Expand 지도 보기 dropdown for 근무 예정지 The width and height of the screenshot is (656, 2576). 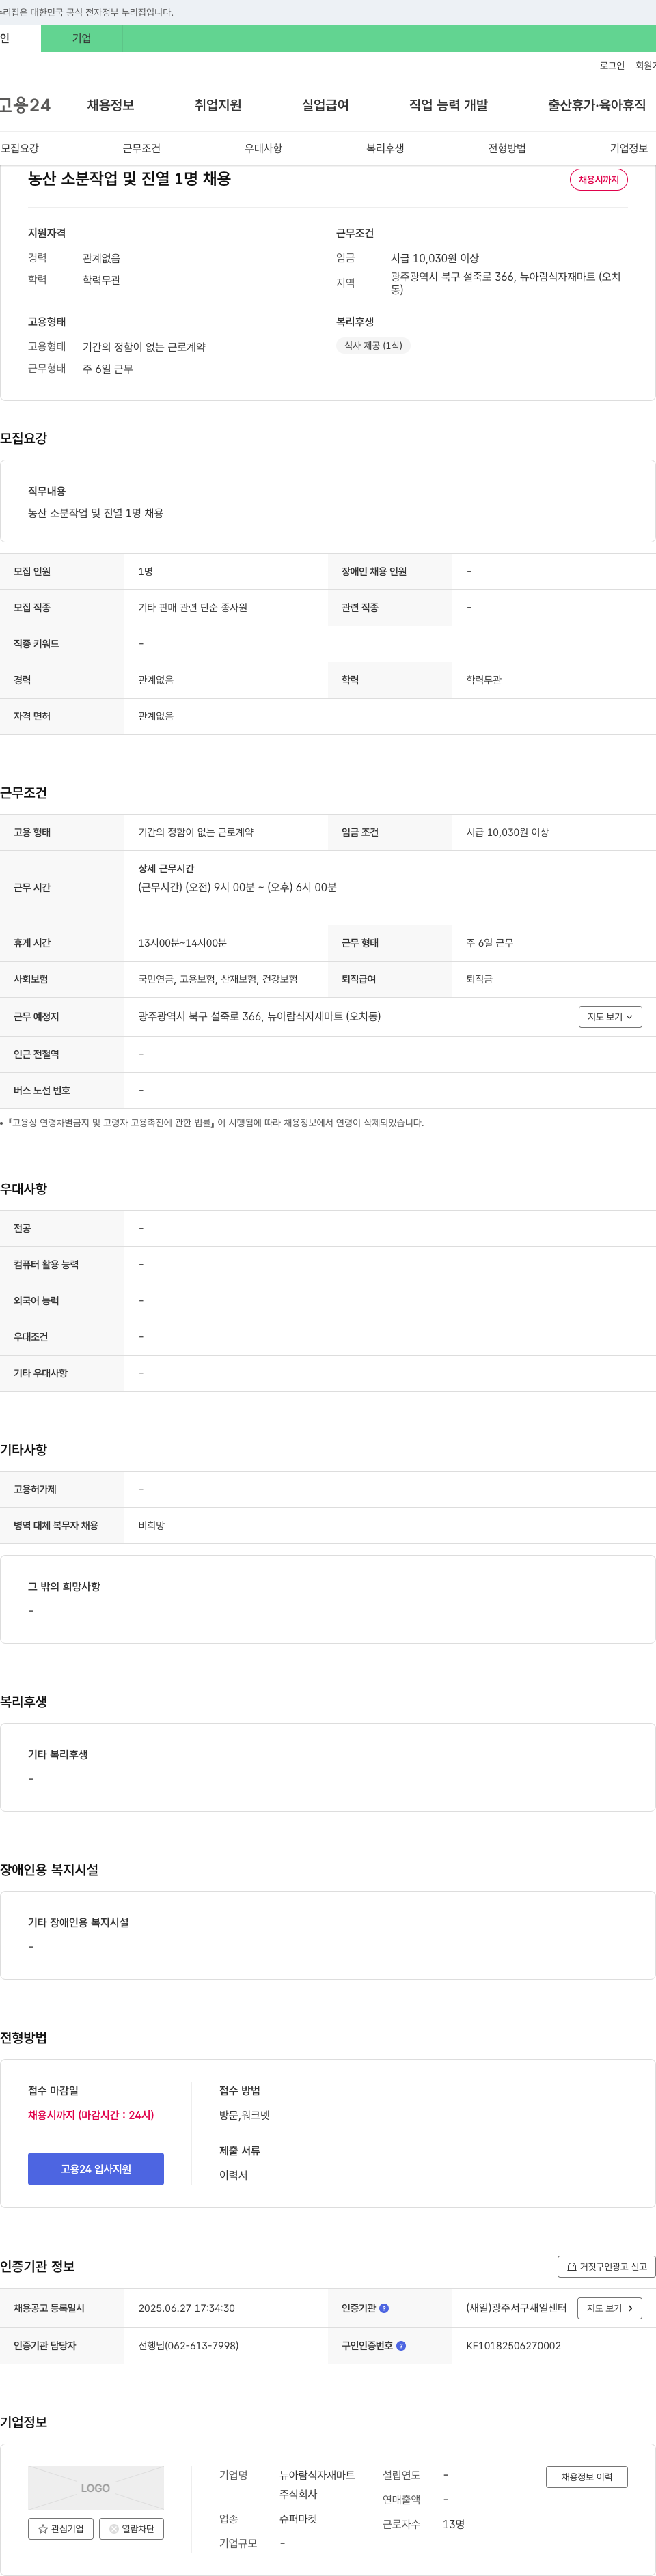pos(610,1017)
